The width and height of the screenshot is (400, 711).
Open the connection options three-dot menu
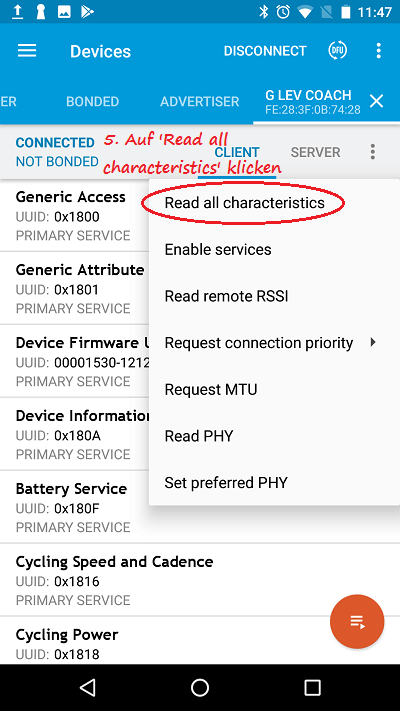pyautogui.click(x=372, y=152)
